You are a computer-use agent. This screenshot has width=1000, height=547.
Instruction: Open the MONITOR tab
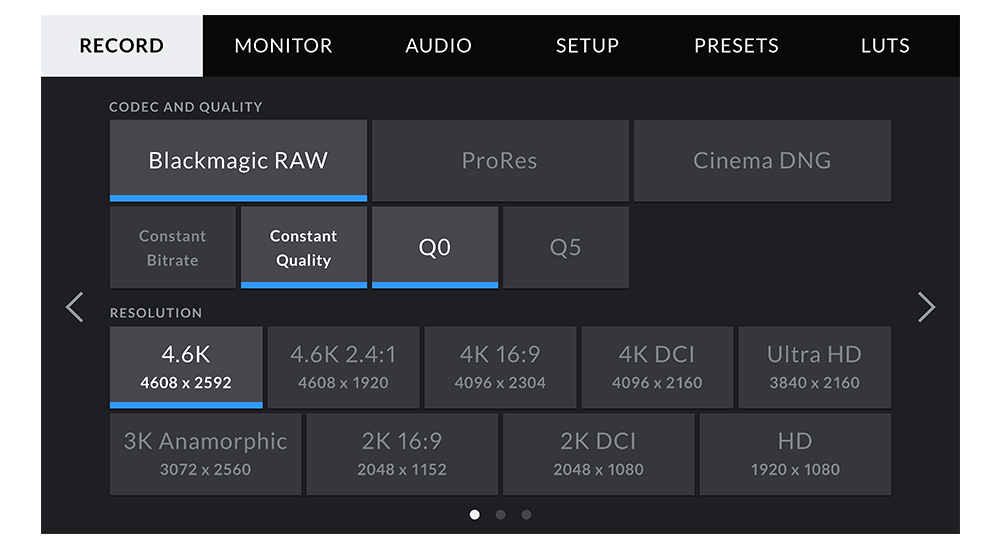283,46
